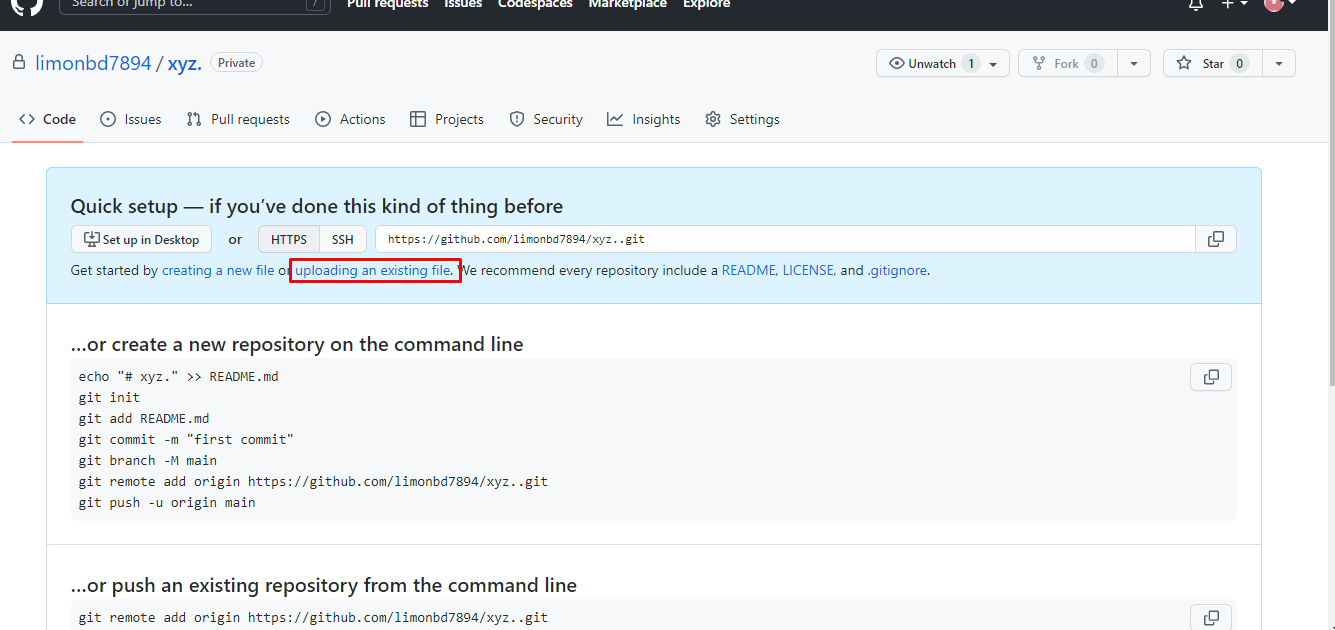Open Pull requests in top navigation
Viewport: 1335px width, 630px height.
387,4
